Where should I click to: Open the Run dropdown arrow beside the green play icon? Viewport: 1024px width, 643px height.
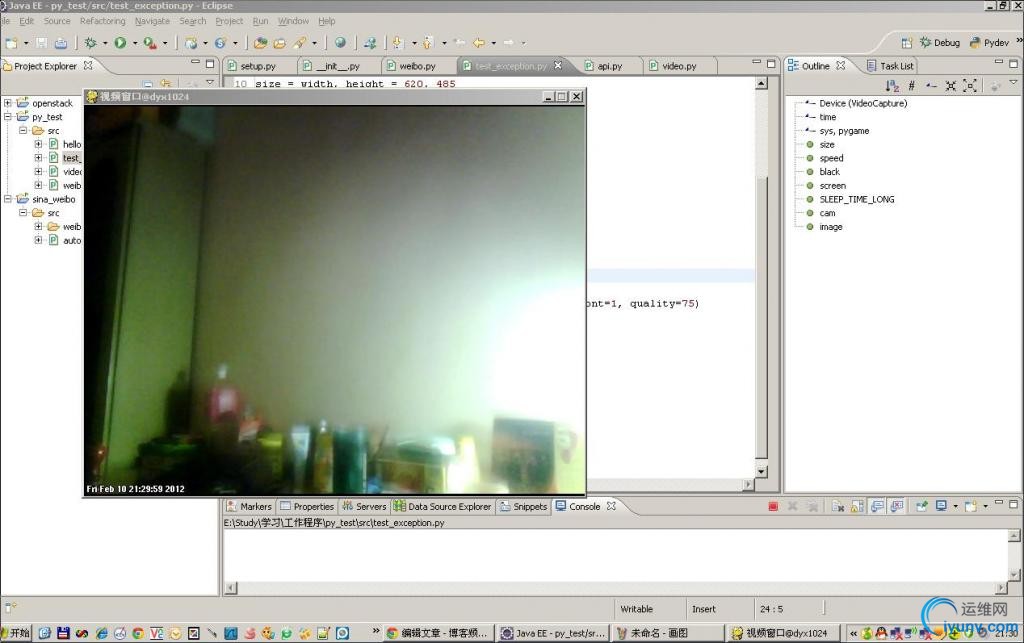(x=135, y=43)
